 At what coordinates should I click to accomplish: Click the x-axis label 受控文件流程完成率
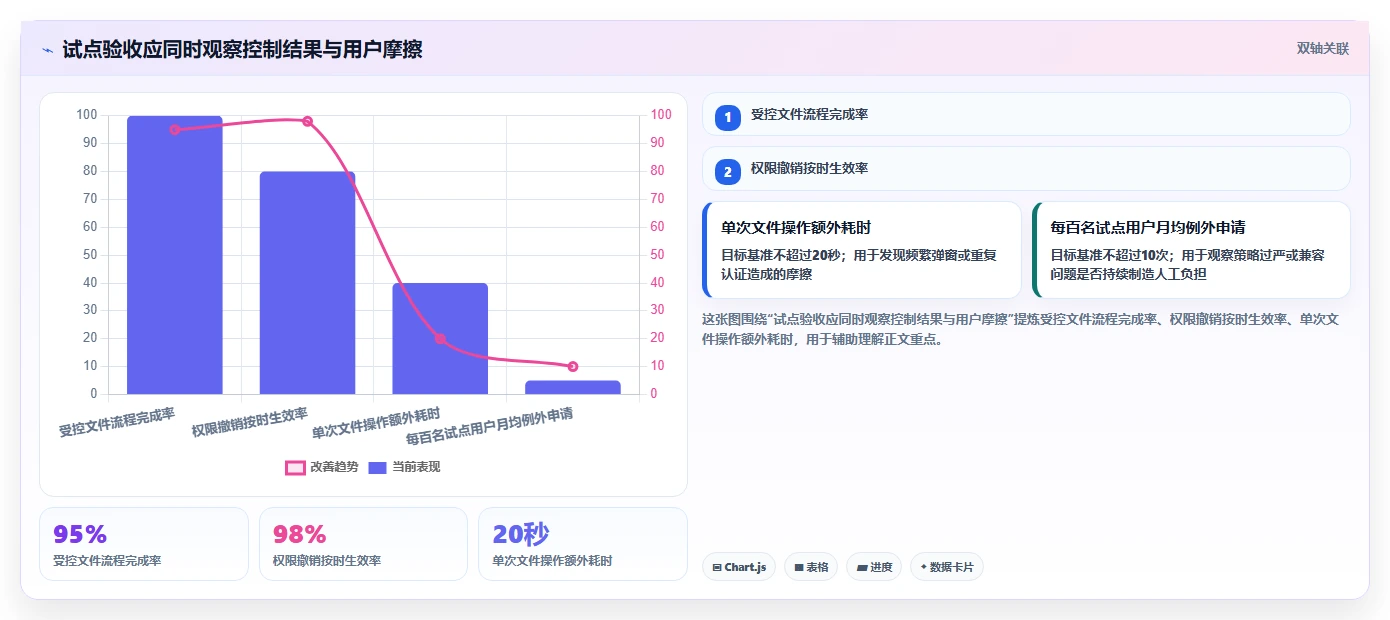pyautogui.click(x=117, y=422)
